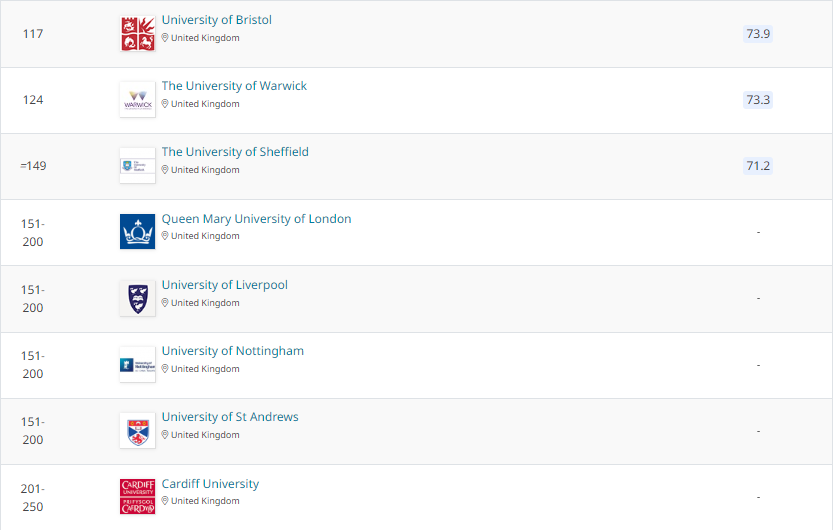Click the University of St Andrews crest
The width and height of the screenshot is (833, 530).
coord(137,431)
